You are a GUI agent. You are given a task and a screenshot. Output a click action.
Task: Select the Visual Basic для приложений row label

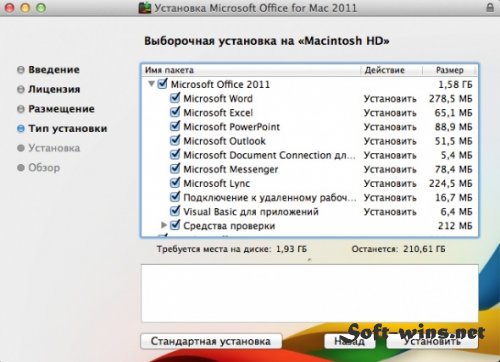[251, 212]
